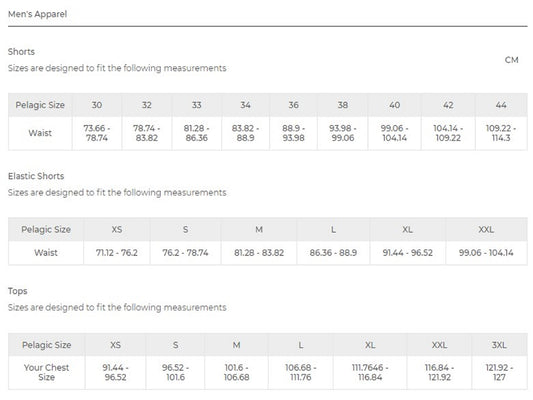
Task: Click the Tops section heading
Action: (18, 291)
